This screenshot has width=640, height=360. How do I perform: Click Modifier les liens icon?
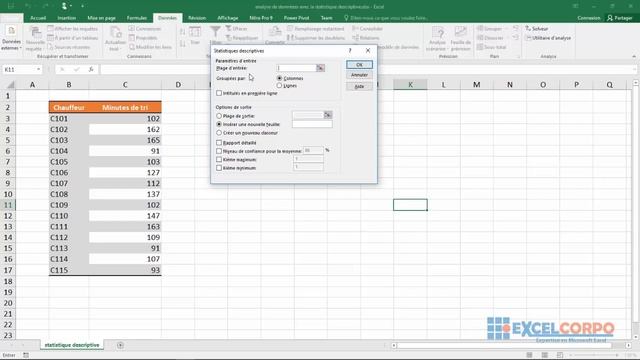[x=131, y=47]
